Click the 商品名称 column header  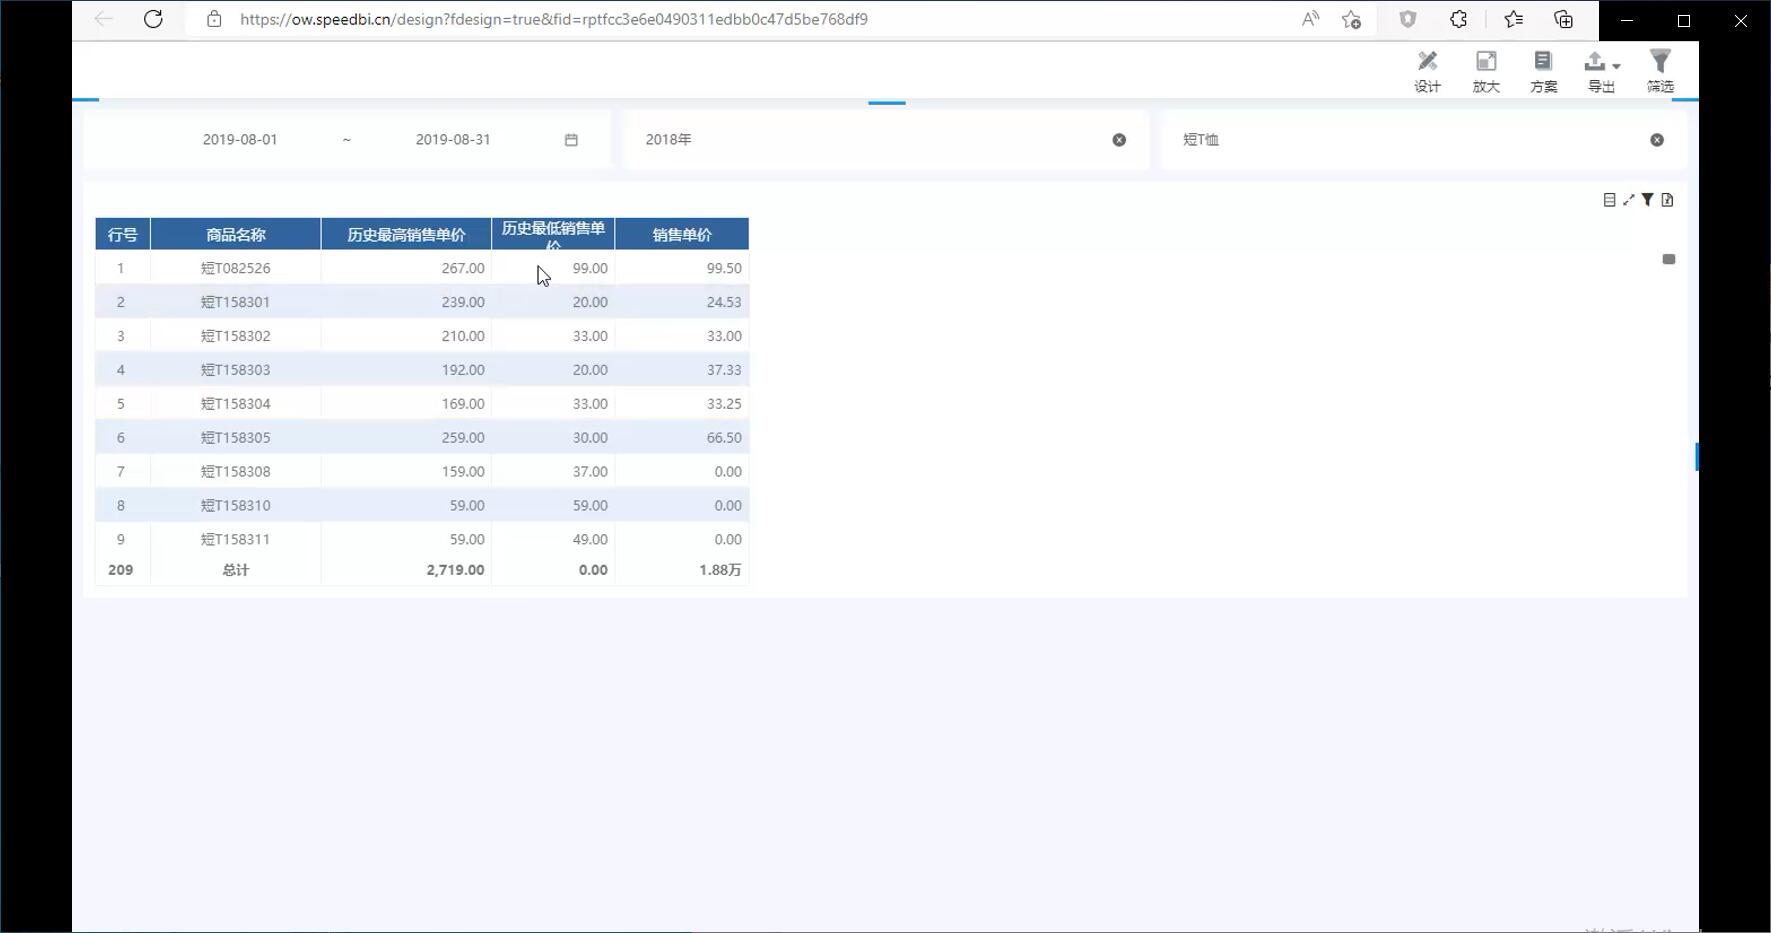click(x=236, y=235)
